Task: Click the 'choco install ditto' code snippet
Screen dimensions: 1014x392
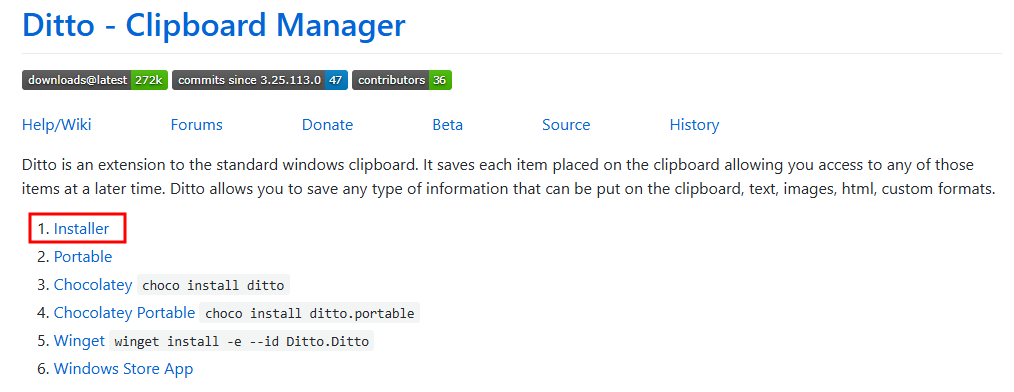Action: 213,285
